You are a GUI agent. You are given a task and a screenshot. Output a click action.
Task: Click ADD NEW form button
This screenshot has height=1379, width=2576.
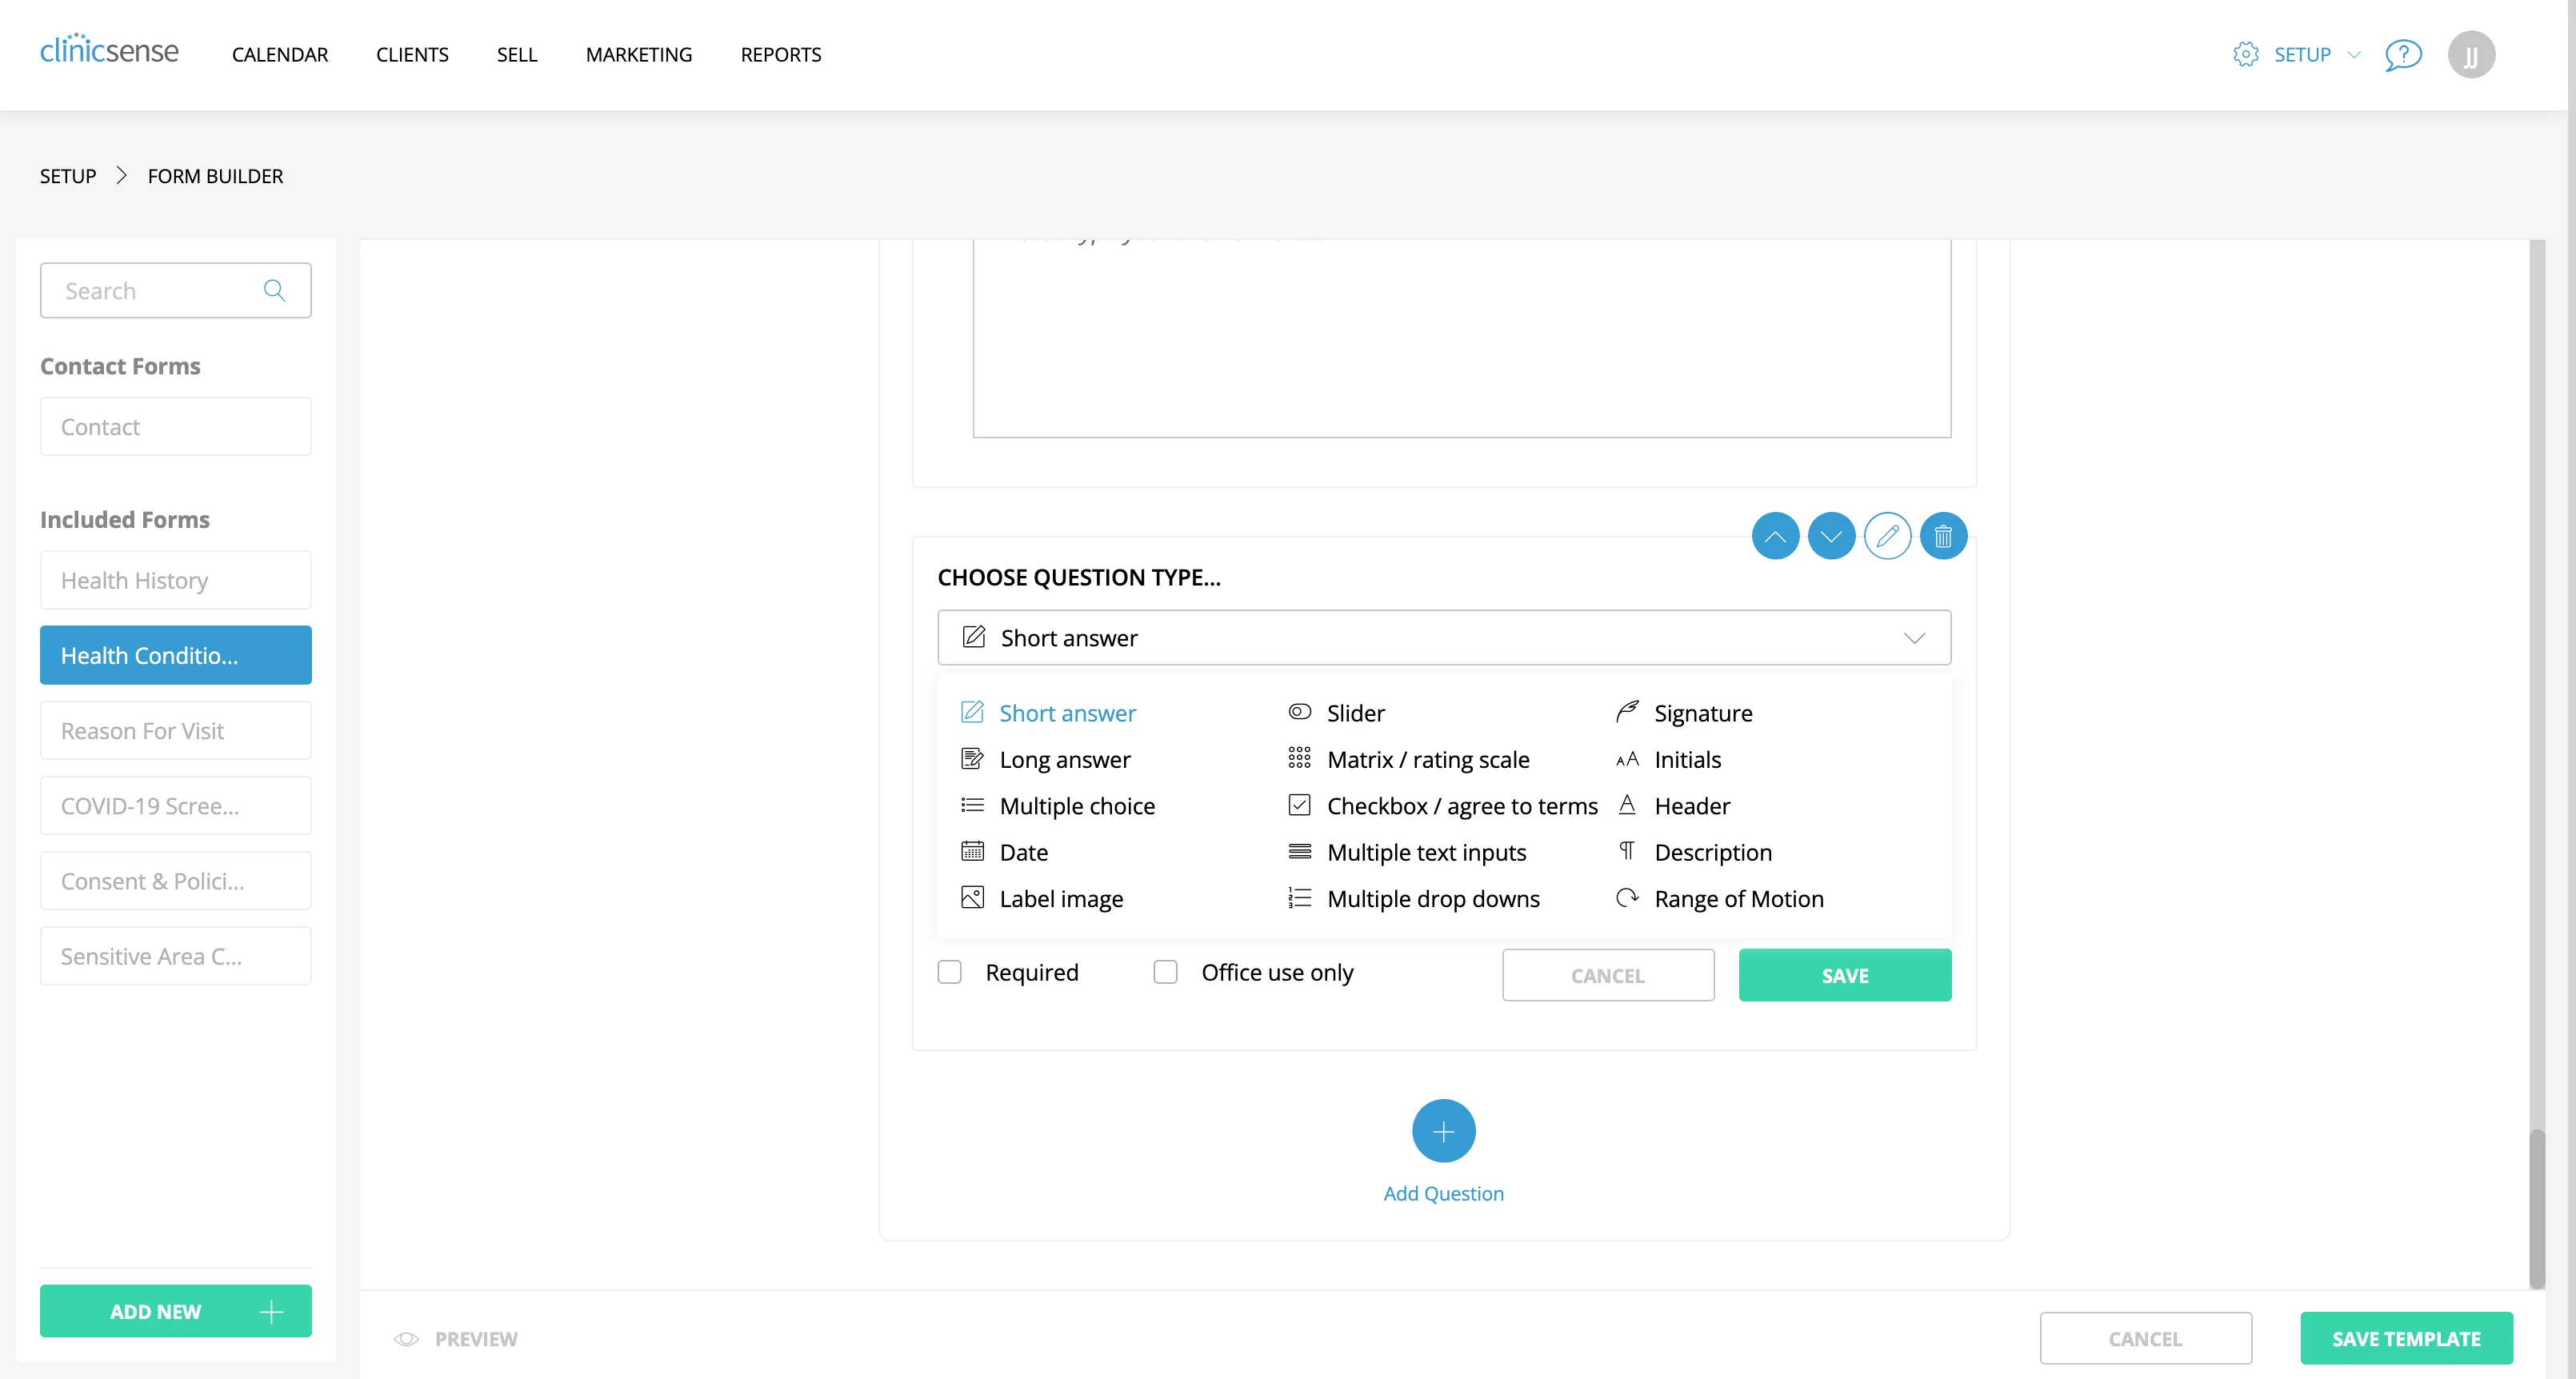pos(176,1311)
